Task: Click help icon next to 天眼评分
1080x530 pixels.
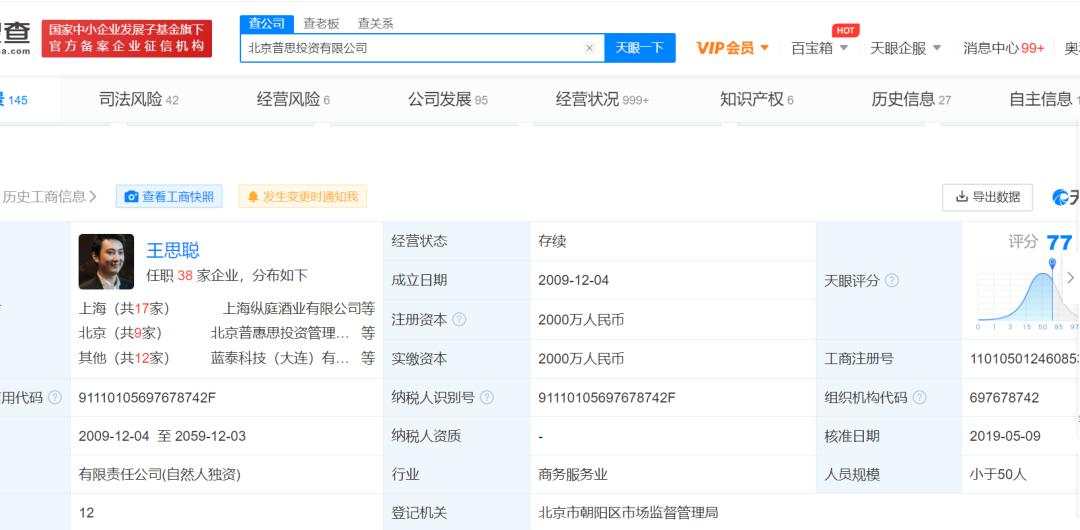Action: [891, 281]
